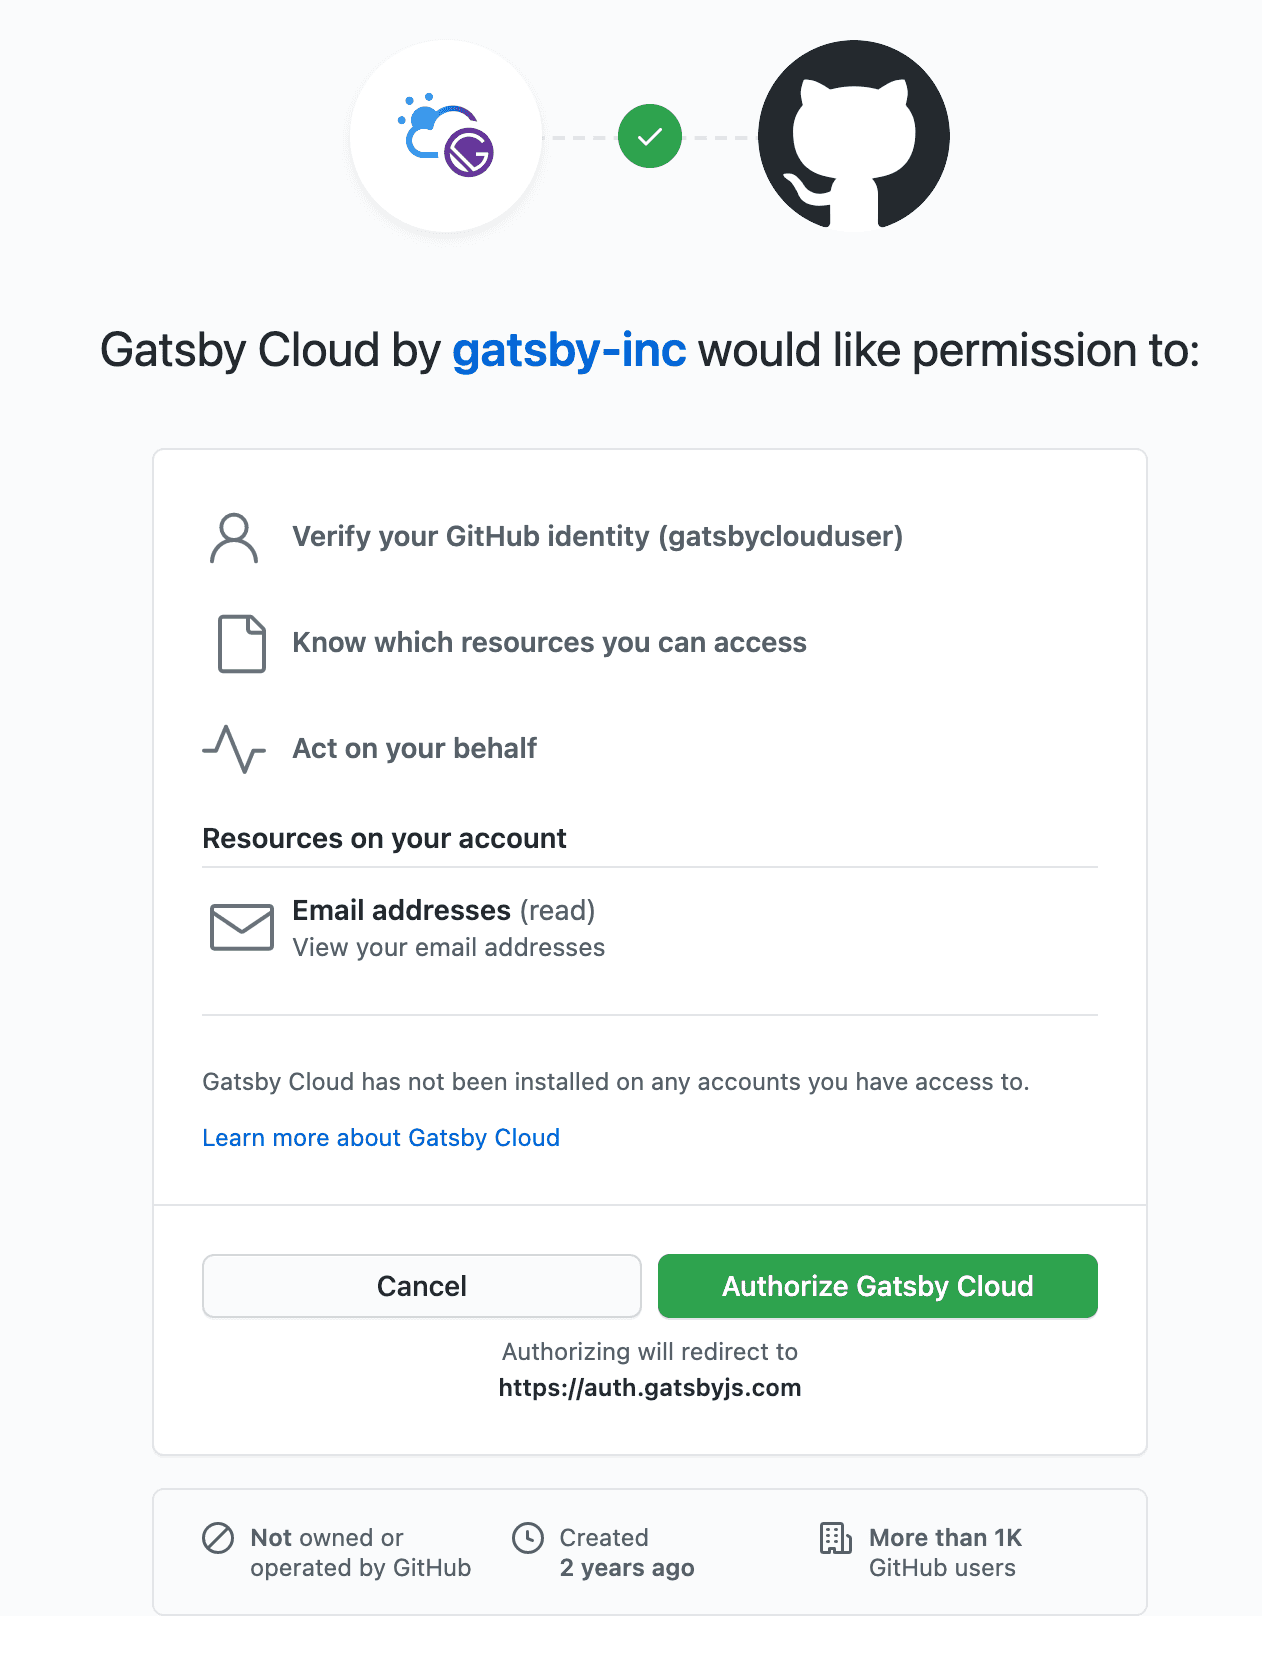Screen dimensions: 1262x1656
Task: Click the file icon beside Know which resources
Action: point(242,644)
